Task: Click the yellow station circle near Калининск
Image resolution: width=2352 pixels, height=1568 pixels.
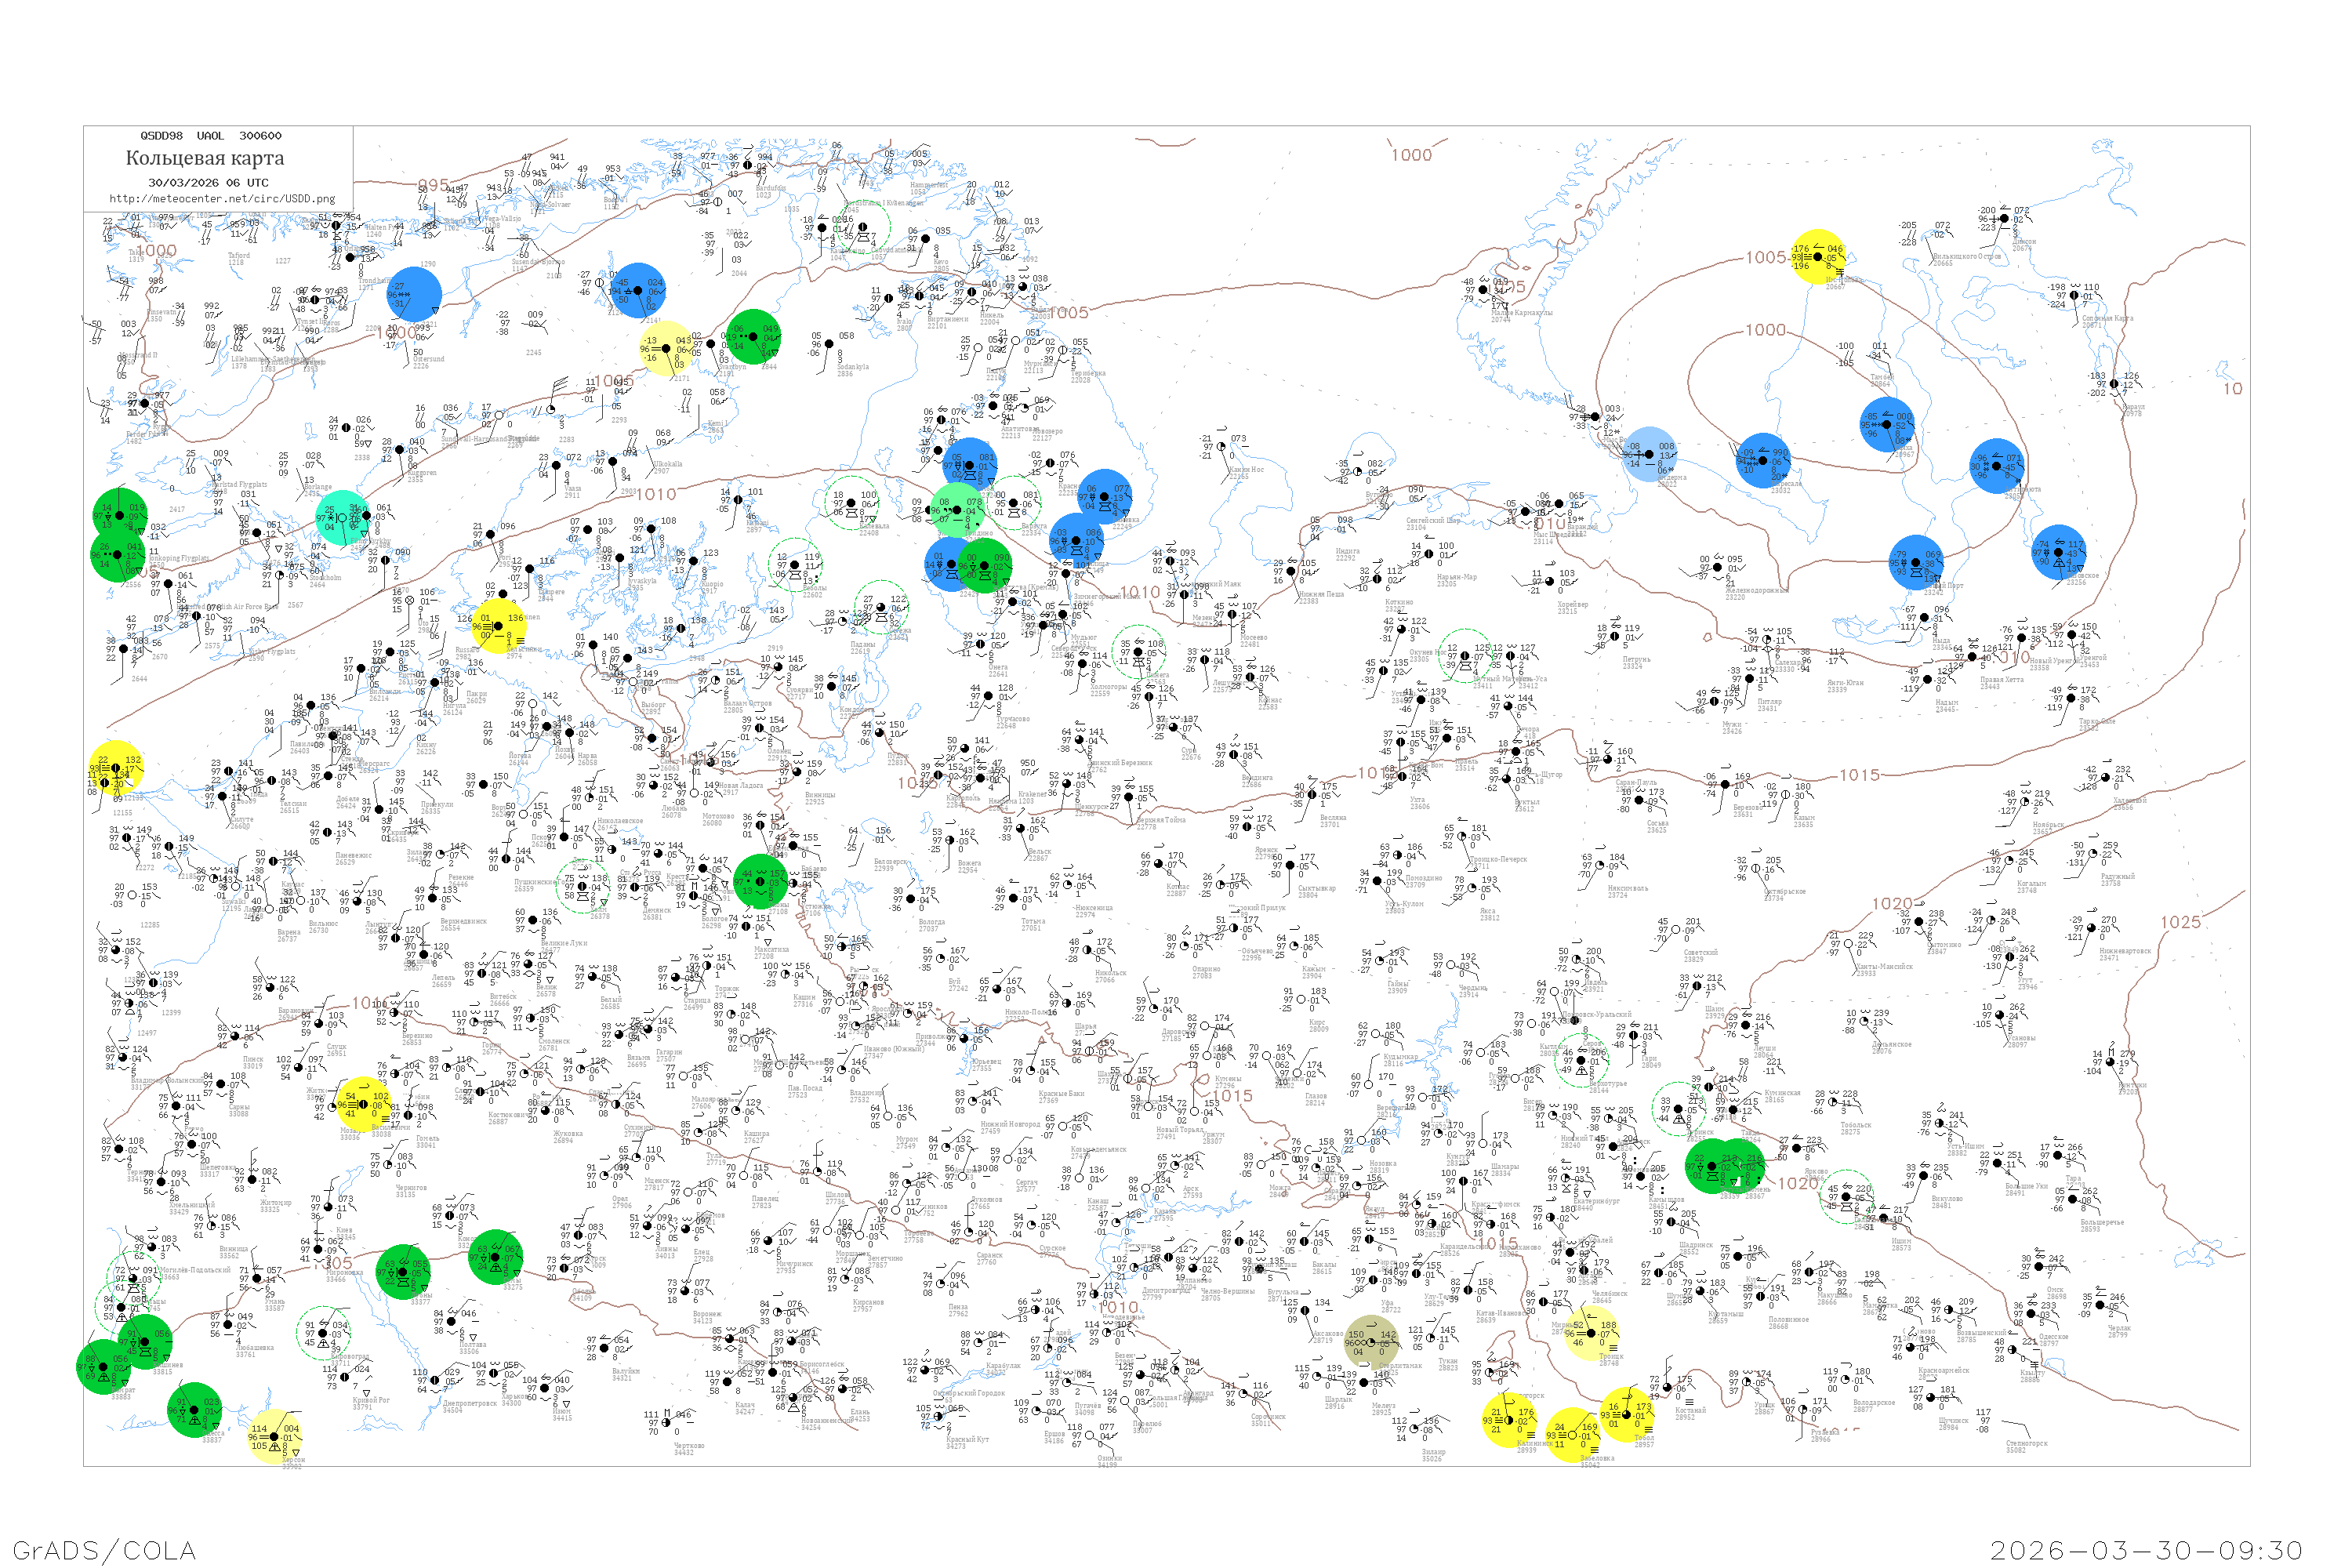Action: (1509, 1420)
